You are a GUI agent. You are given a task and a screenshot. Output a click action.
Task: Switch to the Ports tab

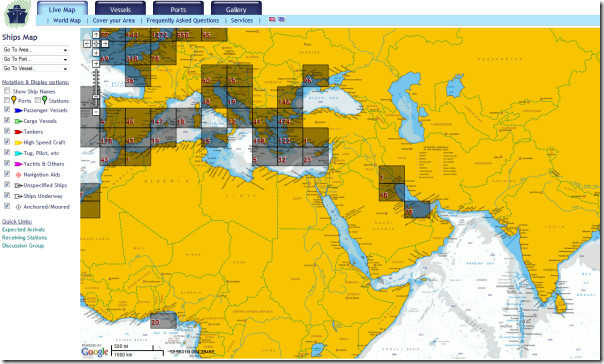click(x=178, y=9)
